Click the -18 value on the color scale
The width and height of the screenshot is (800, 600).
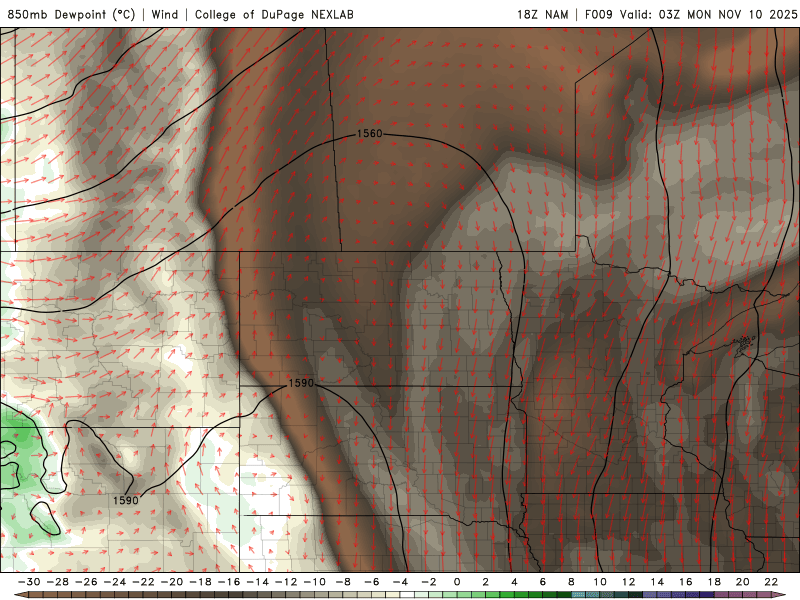[x=200, y=582]
